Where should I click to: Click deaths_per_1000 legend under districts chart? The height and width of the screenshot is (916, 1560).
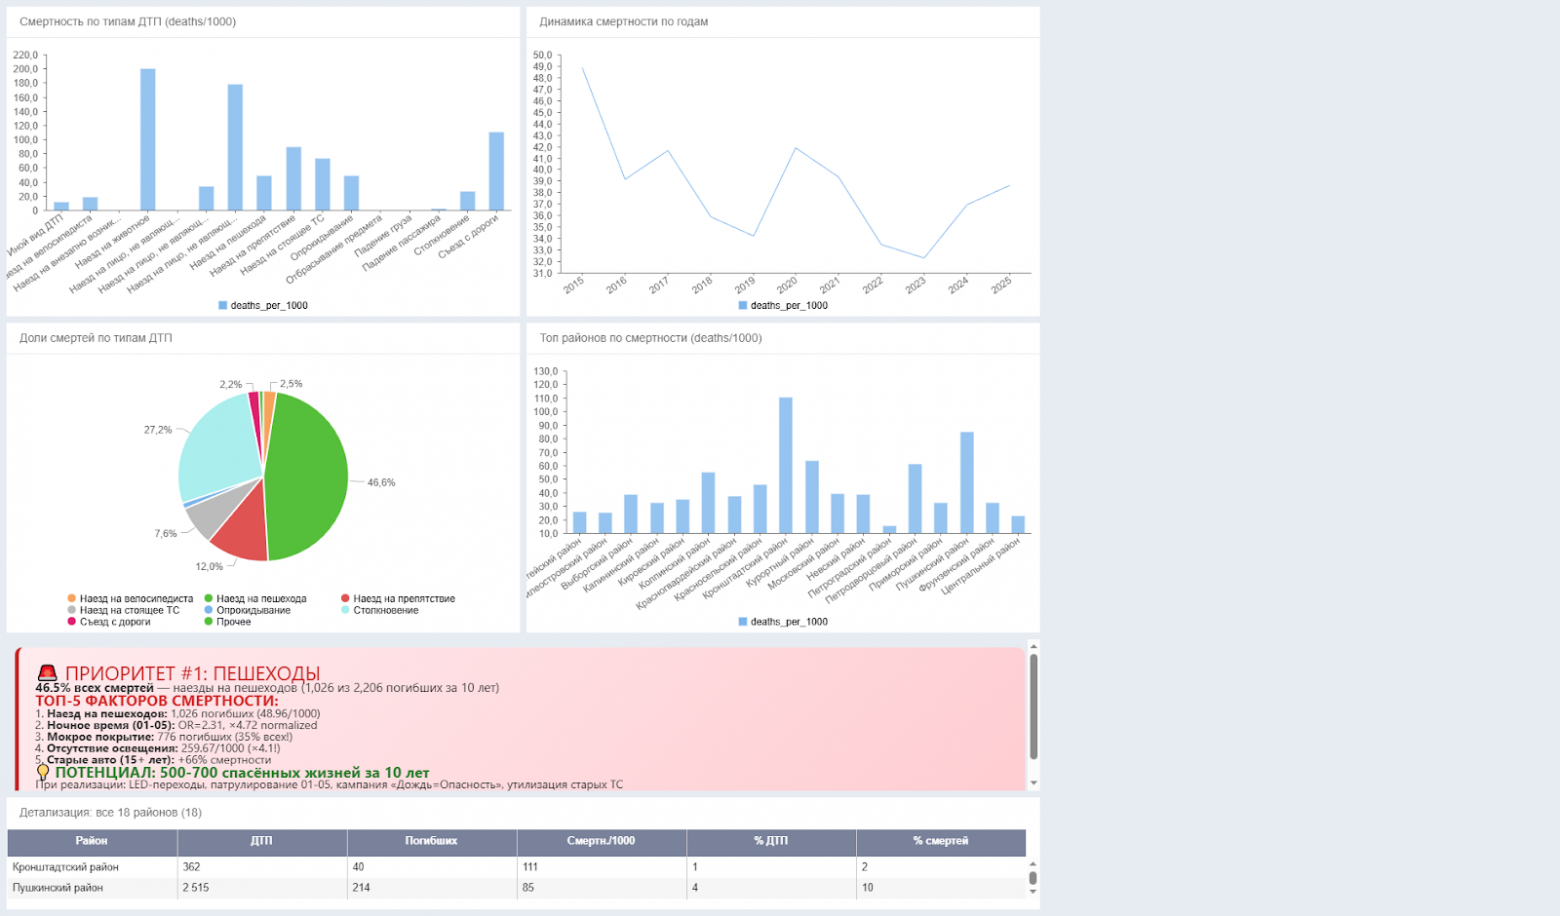(783, 621)
